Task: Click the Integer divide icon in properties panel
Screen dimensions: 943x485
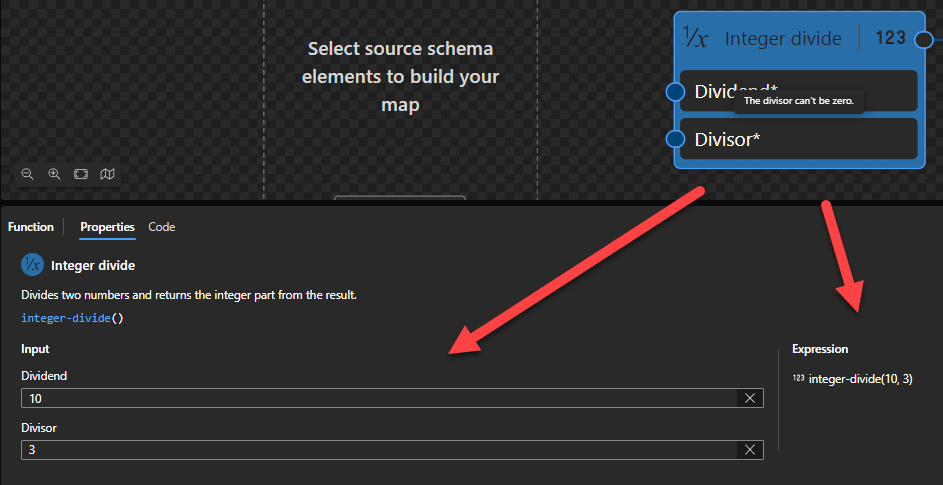Action: [32, 265]
